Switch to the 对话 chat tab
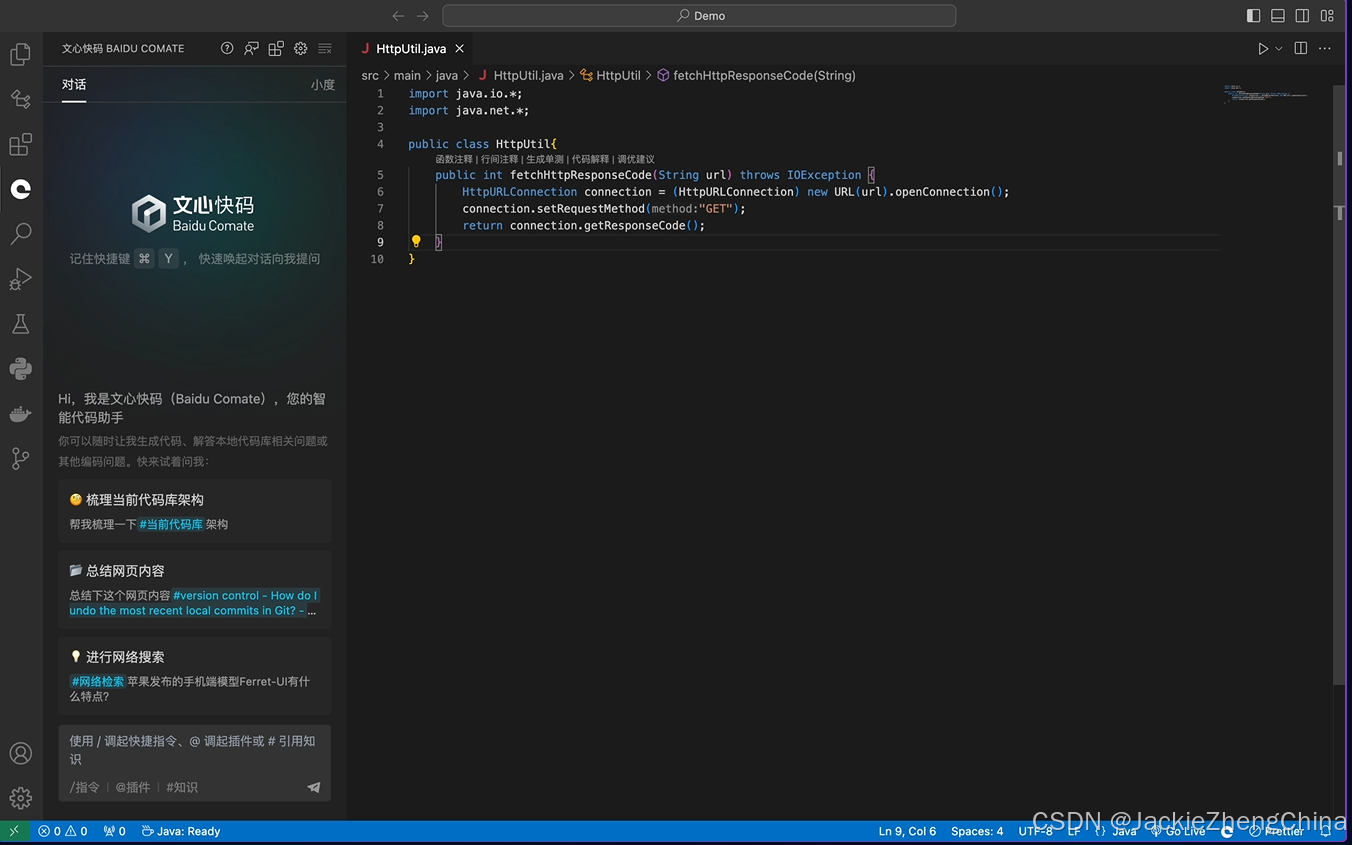Viewport: 1352px width, 845px height. coord(74,85)
